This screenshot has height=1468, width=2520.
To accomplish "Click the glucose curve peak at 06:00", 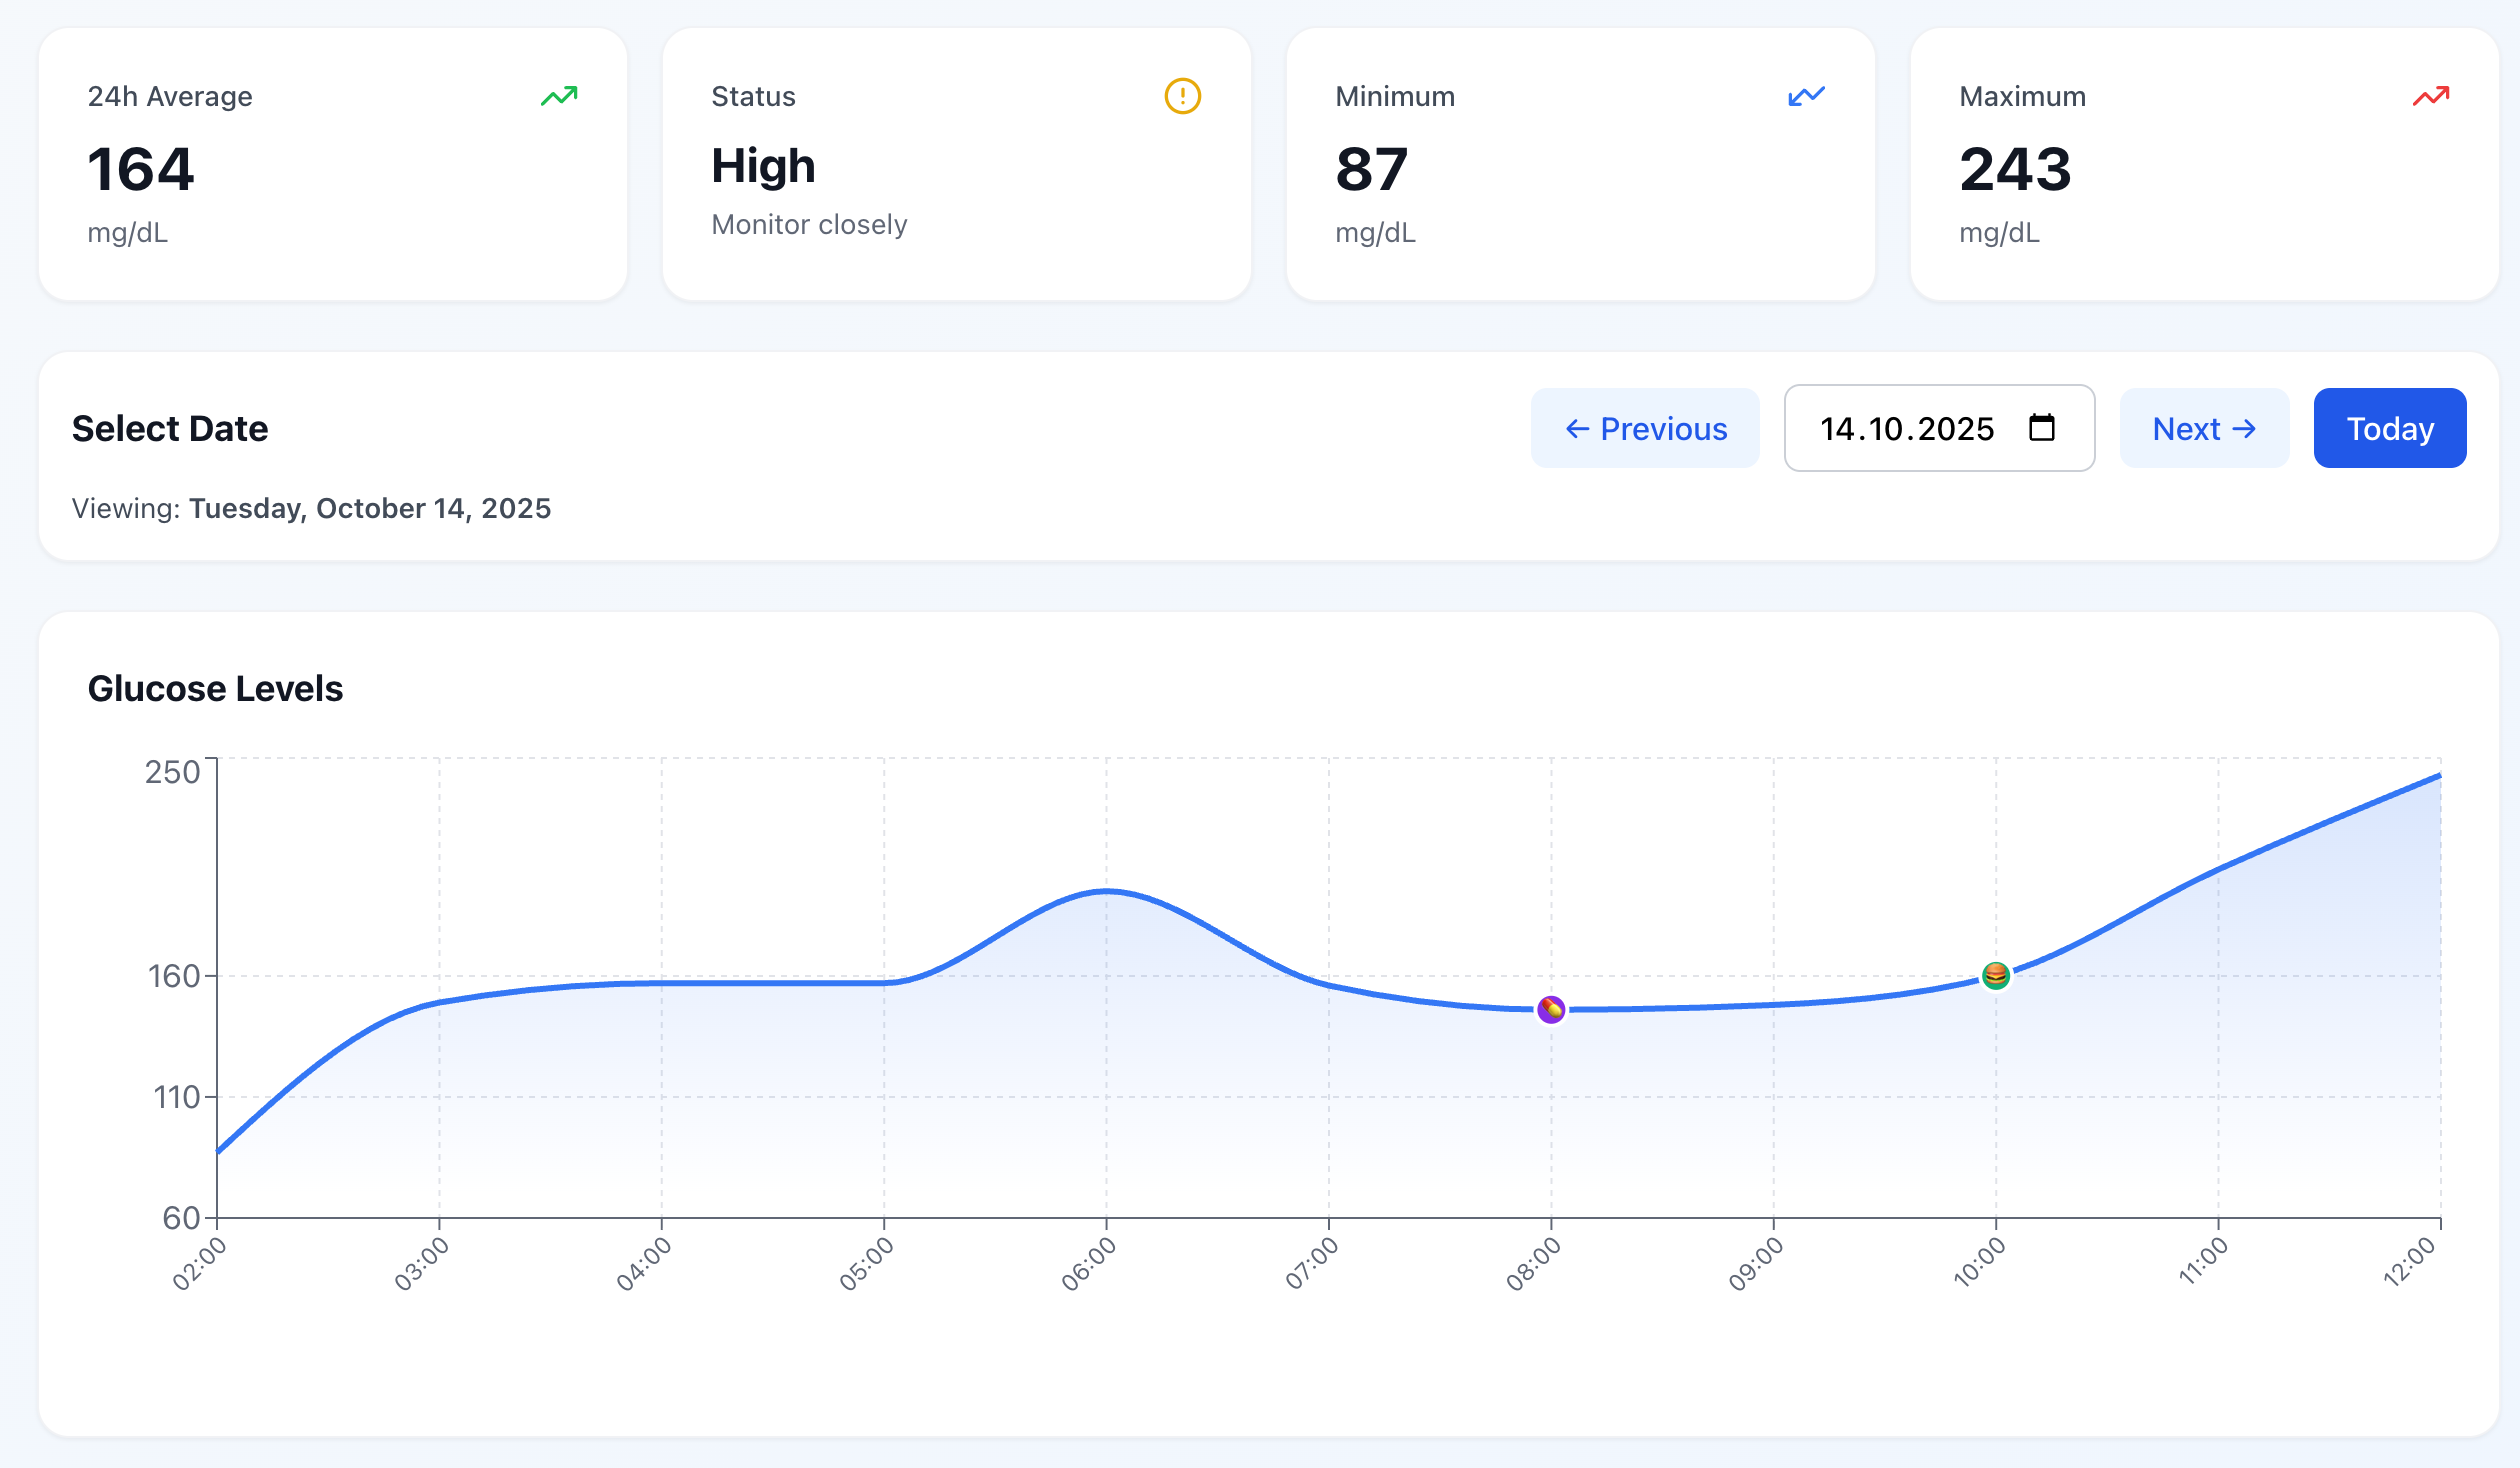I will pyautogui.click(x=1106, y=890).
